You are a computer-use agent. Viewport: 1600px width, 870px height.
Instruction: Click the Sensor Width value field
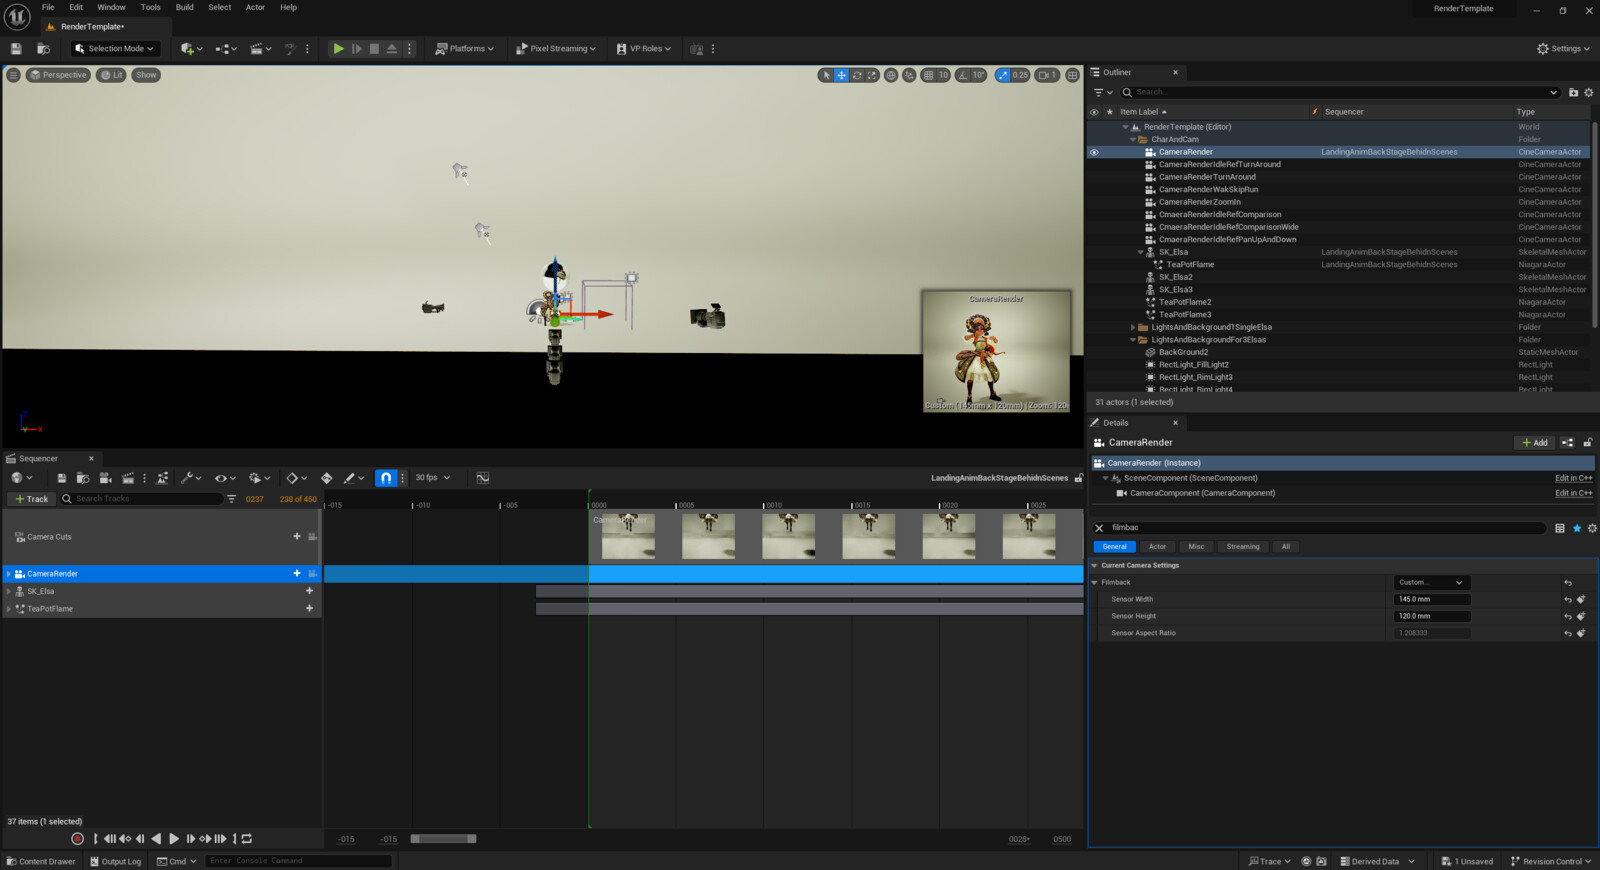[1431, 599]
